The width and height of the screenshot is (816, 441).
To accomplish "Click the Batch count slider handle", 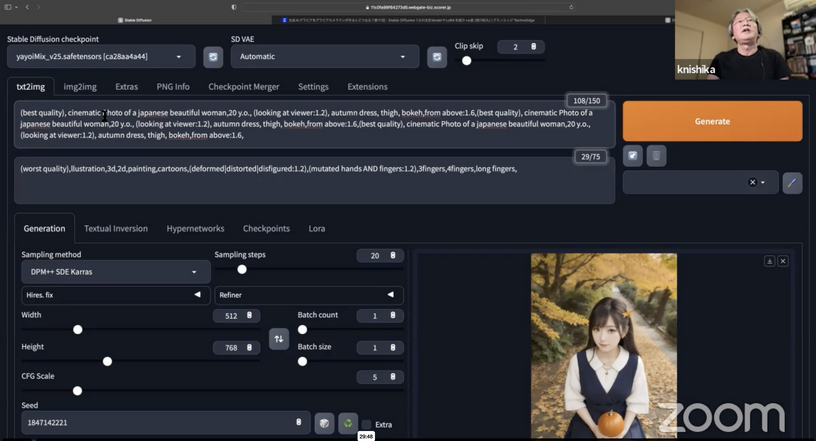I will tap(302, 330).
